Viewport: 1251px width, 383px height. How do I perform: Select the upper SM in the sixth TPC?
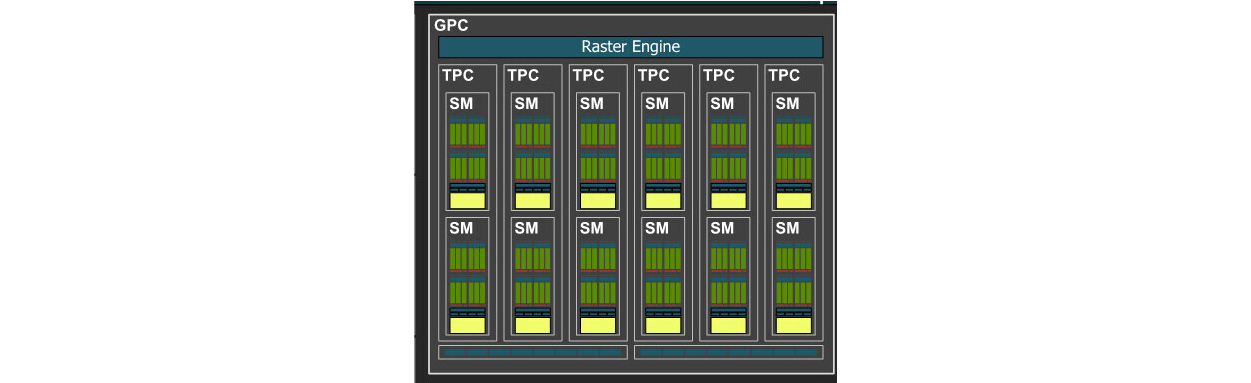coord(794,152)
